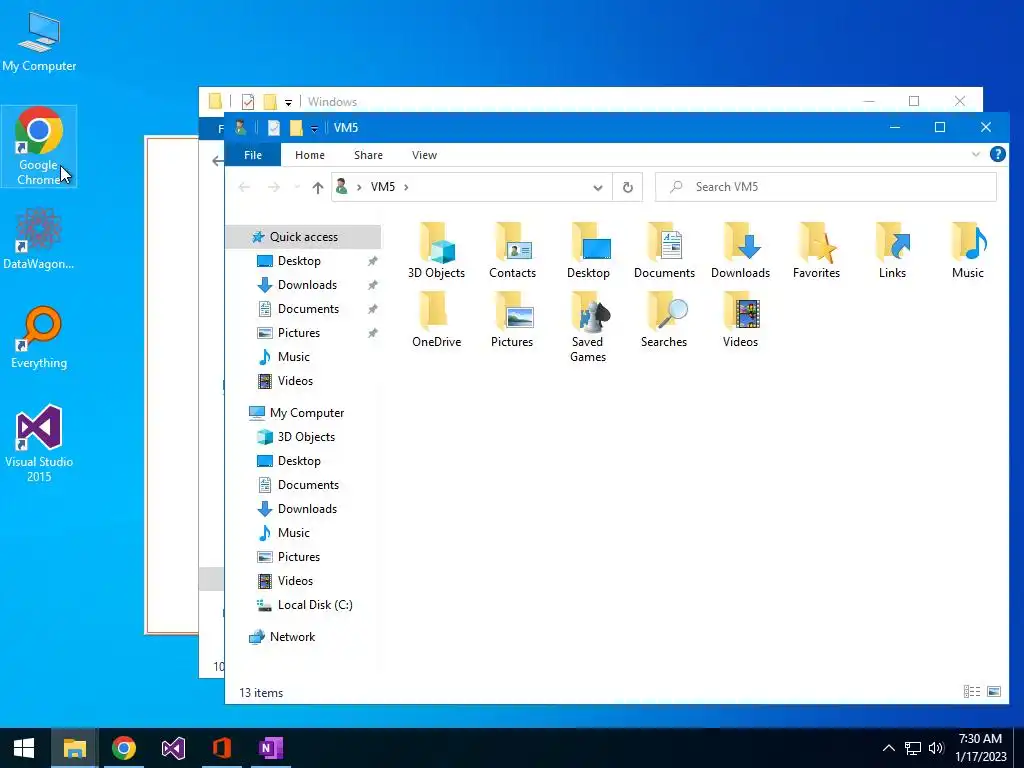The height and width of the screenshot is (768, 1024).
Task: Click New folder quick access toolbar button
Action: 296,128
